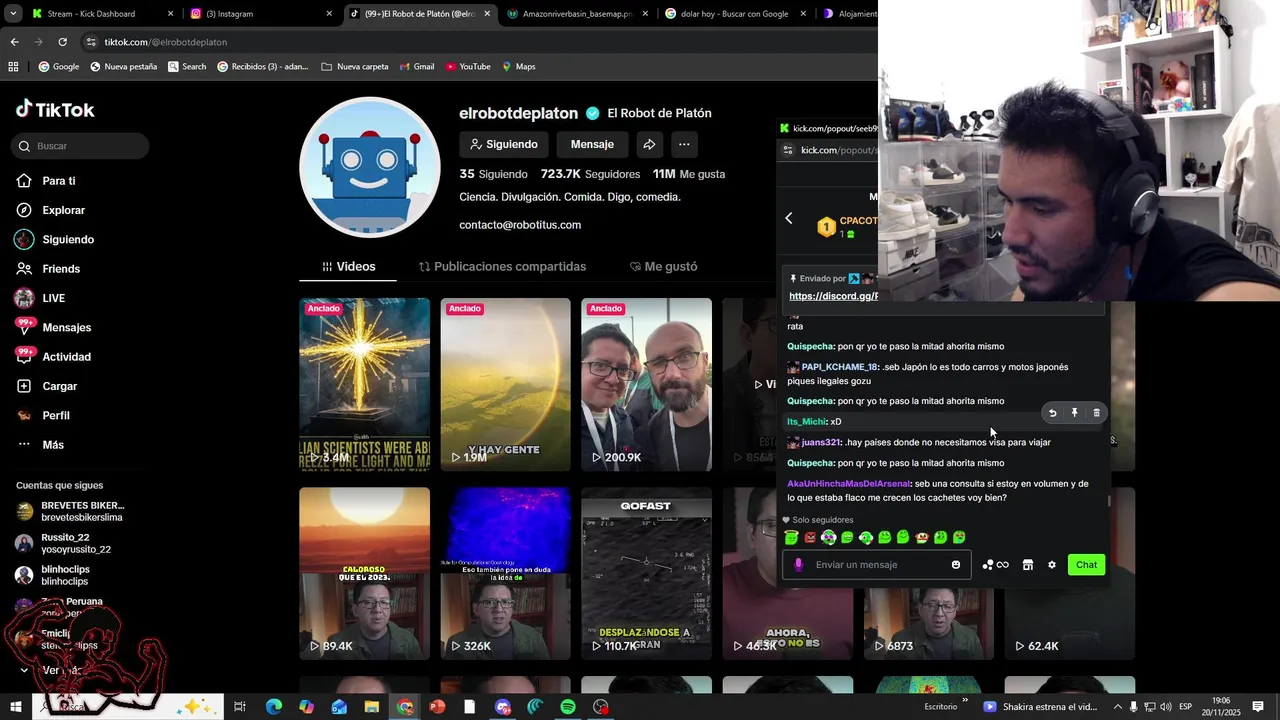The width and height of the screenshot is (1280, 720).
Task: Click the Kick points infinity icon
Action: [996, 565]
